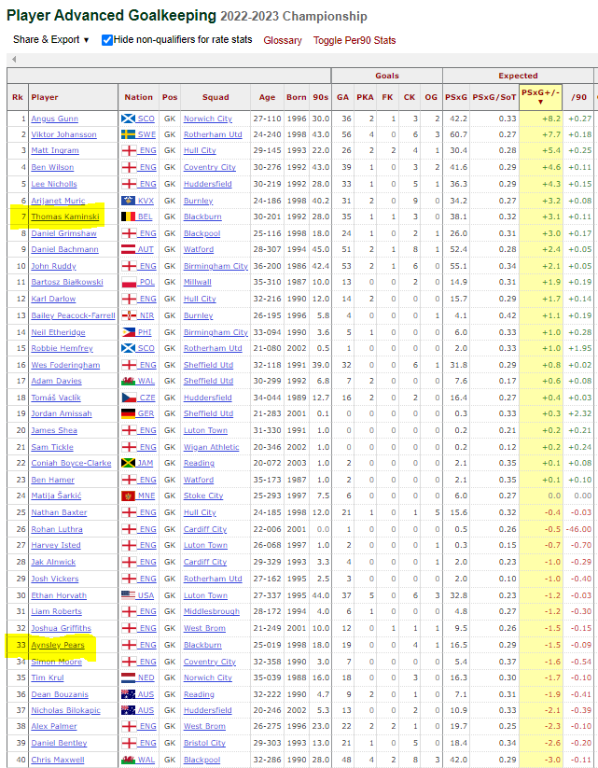Image resolution: width=598 pixels, height=768 pixels.
Task: Open the Share & Export dropdown
Action: tap(51, 40)
